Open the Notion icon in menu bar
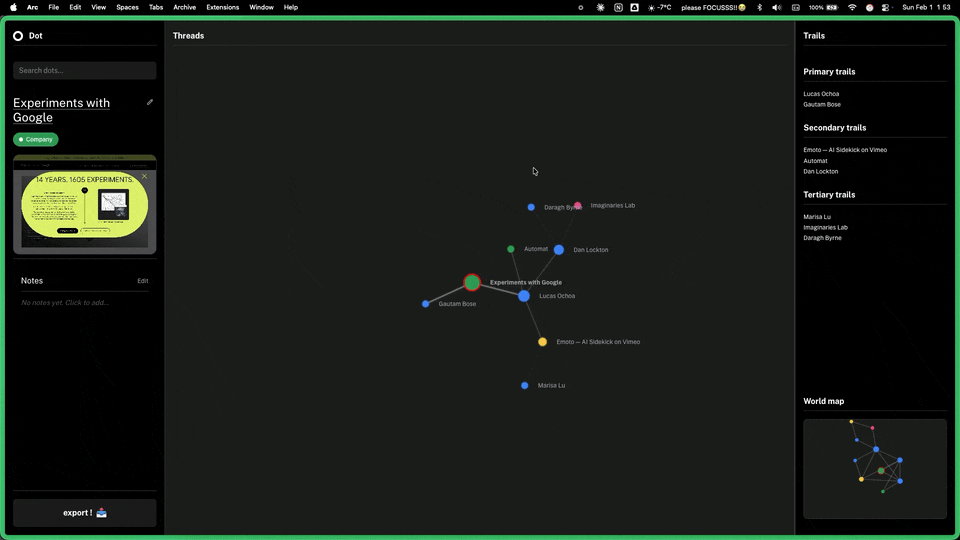The height and width of the screenshot is (540, 960). tap(618, 7)
